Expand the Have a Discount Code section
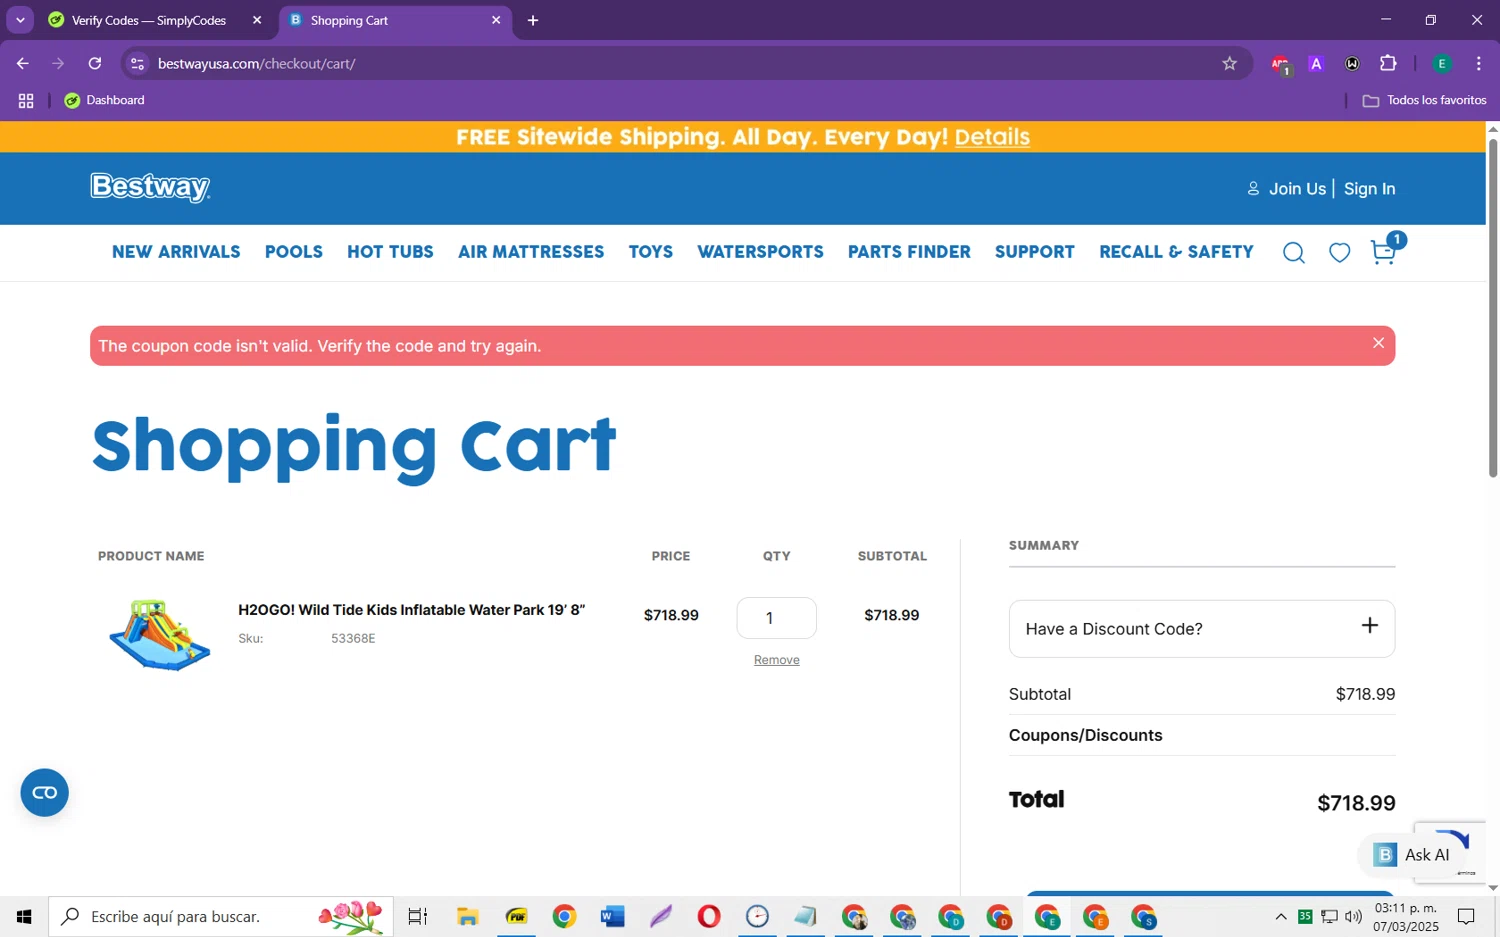The height and width of the screenshot is (937, 1500). pyautogui.click(x=1202, y=629)
